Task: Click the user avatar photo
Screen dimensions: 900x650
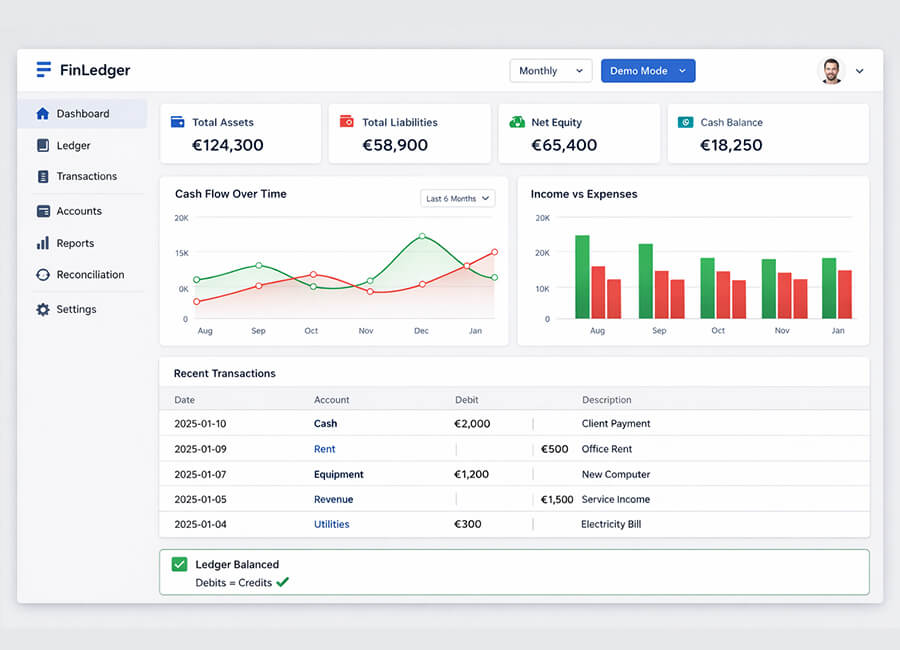Action: 831,71
